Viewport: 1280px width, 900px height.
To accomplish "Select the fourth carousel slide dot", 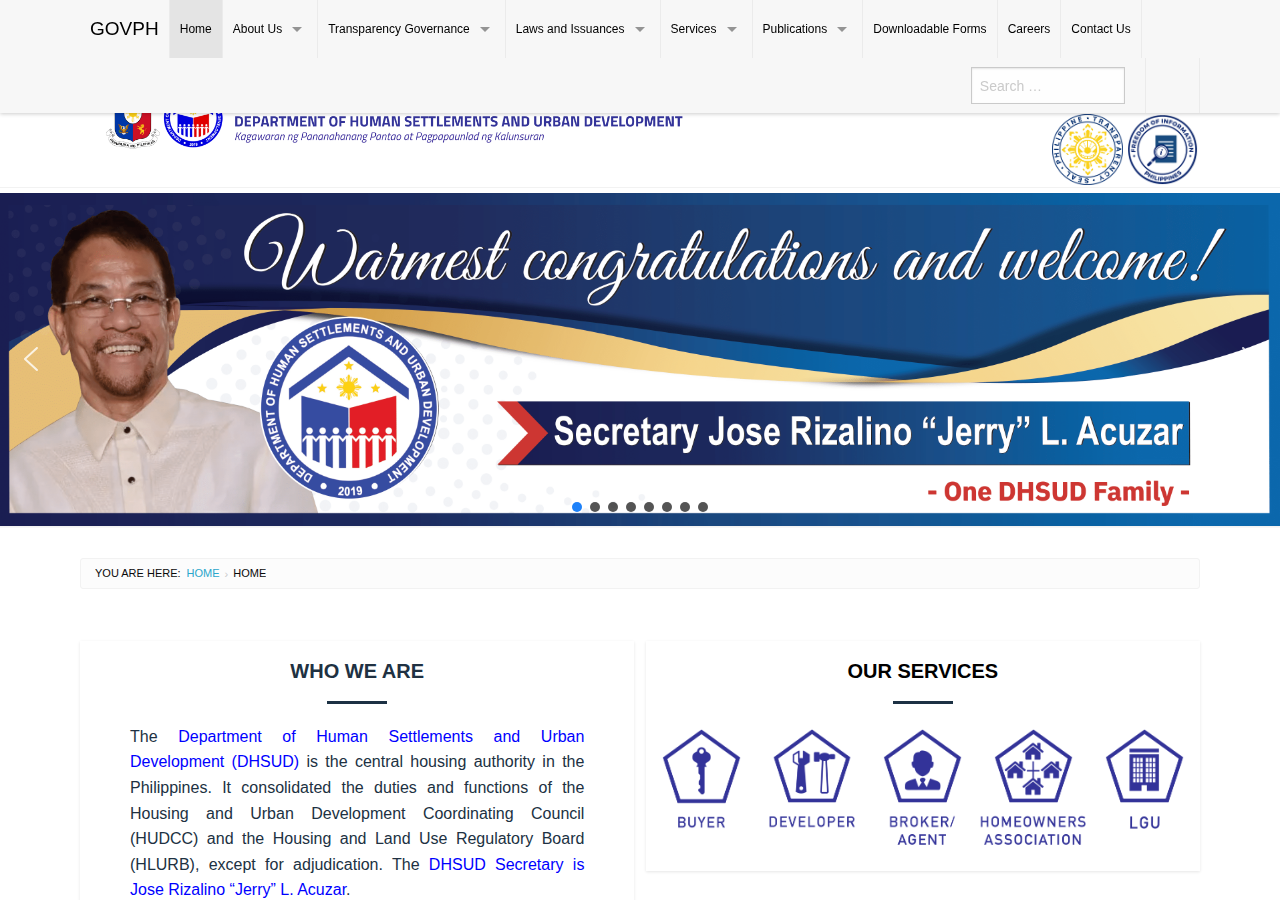I will [x=631, y=507].
